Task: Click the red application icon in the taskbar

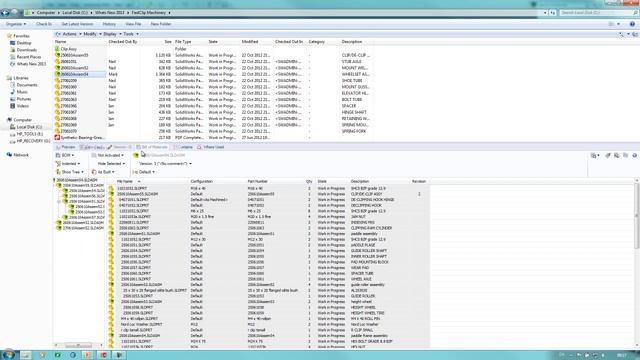Action: 103,355
